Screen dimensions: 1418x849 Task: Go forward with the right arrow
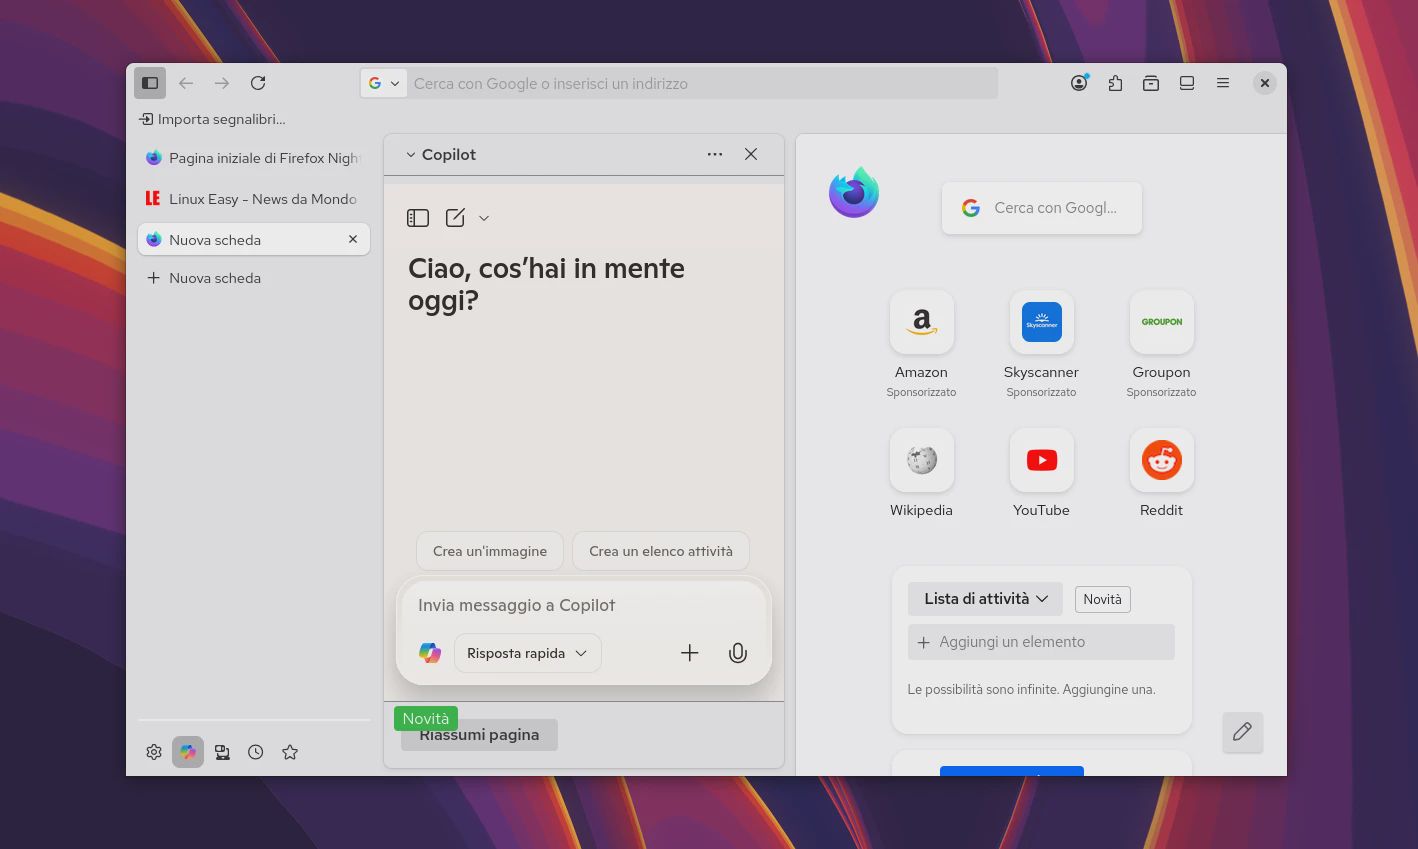pyautogui.click(x=222, y=83)
